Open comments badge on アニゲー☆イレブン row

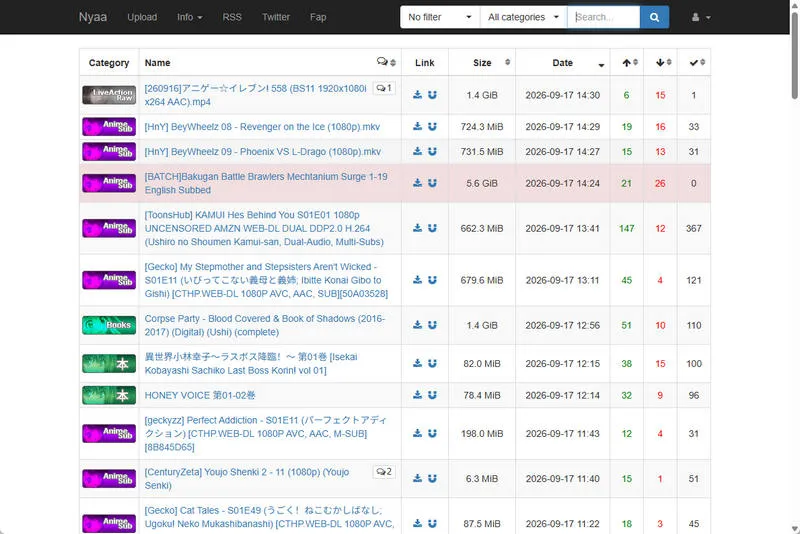coord(384,88)
